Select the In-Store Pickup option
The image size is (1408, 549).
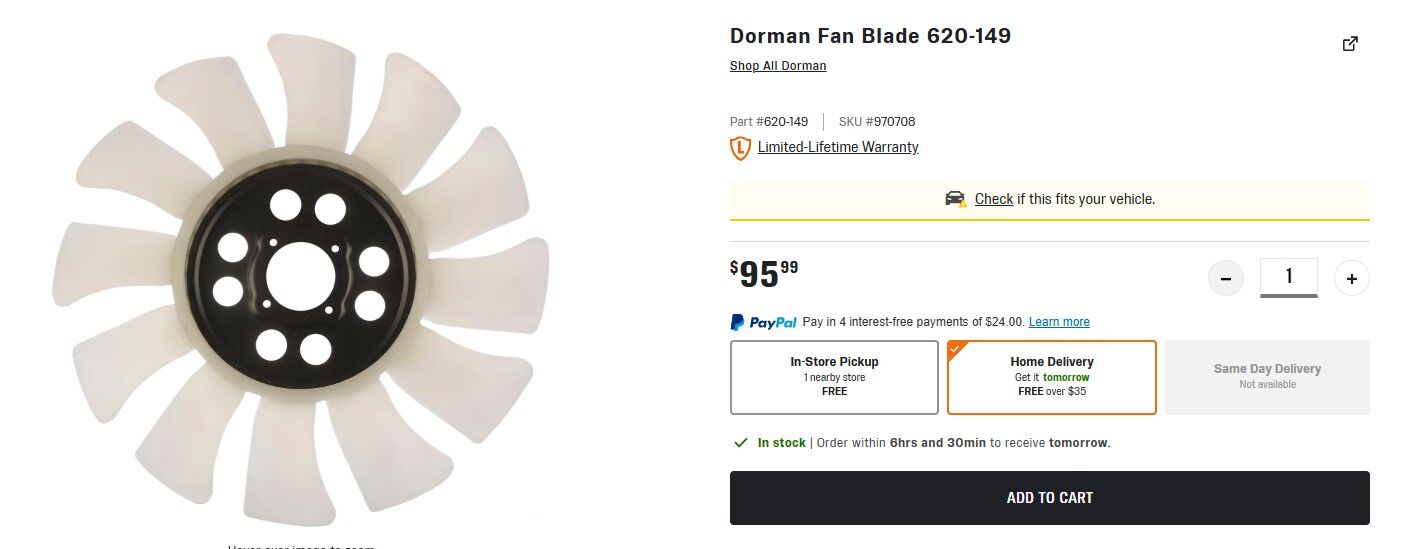[834, 376]
